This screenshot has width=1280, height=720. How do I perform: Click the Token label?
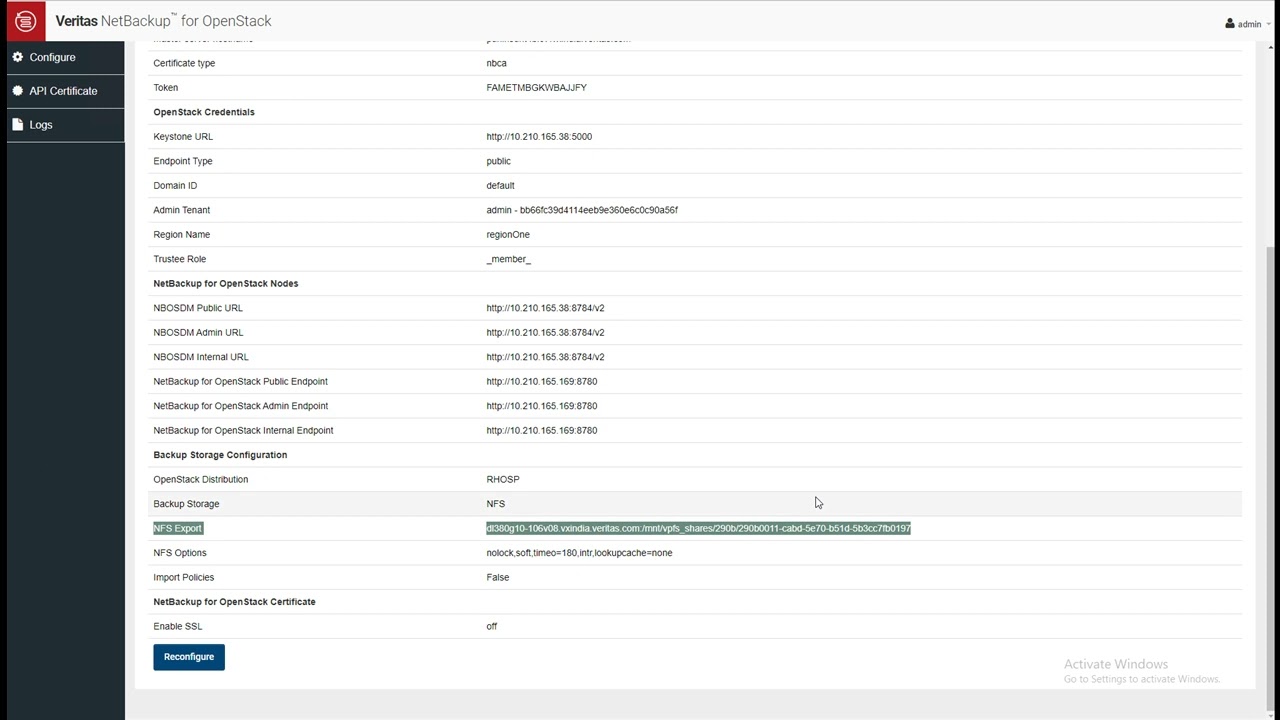pos(165,88)
